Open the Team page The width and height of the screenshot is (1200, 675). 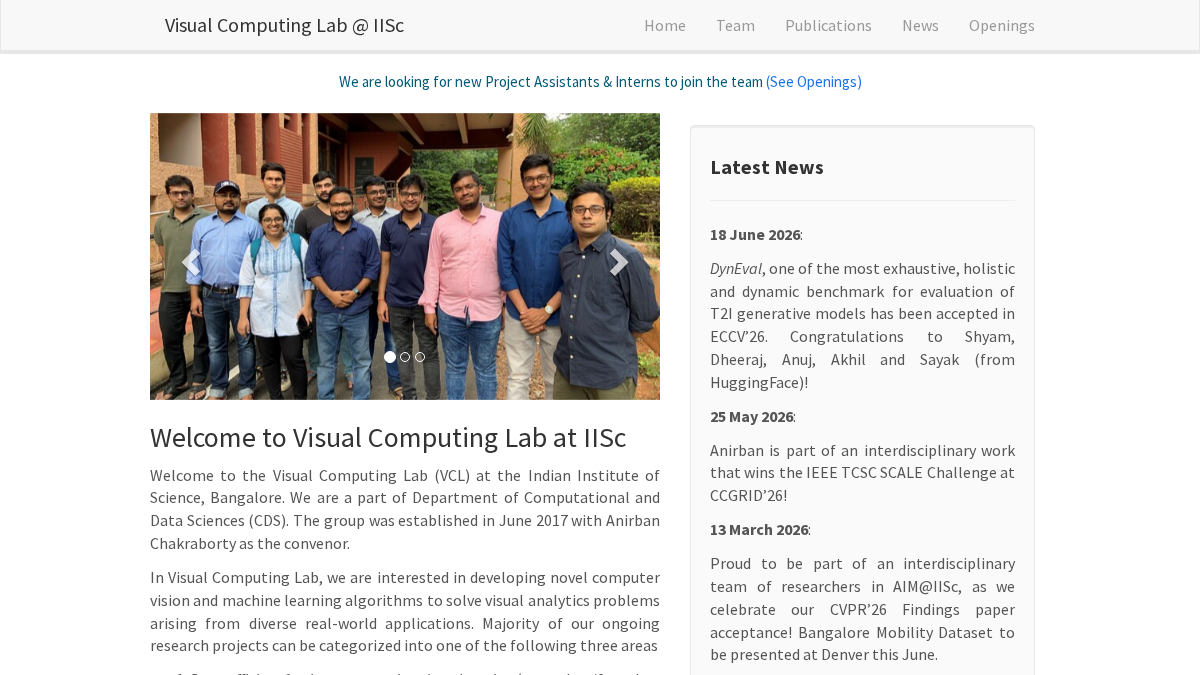point(735,25)
